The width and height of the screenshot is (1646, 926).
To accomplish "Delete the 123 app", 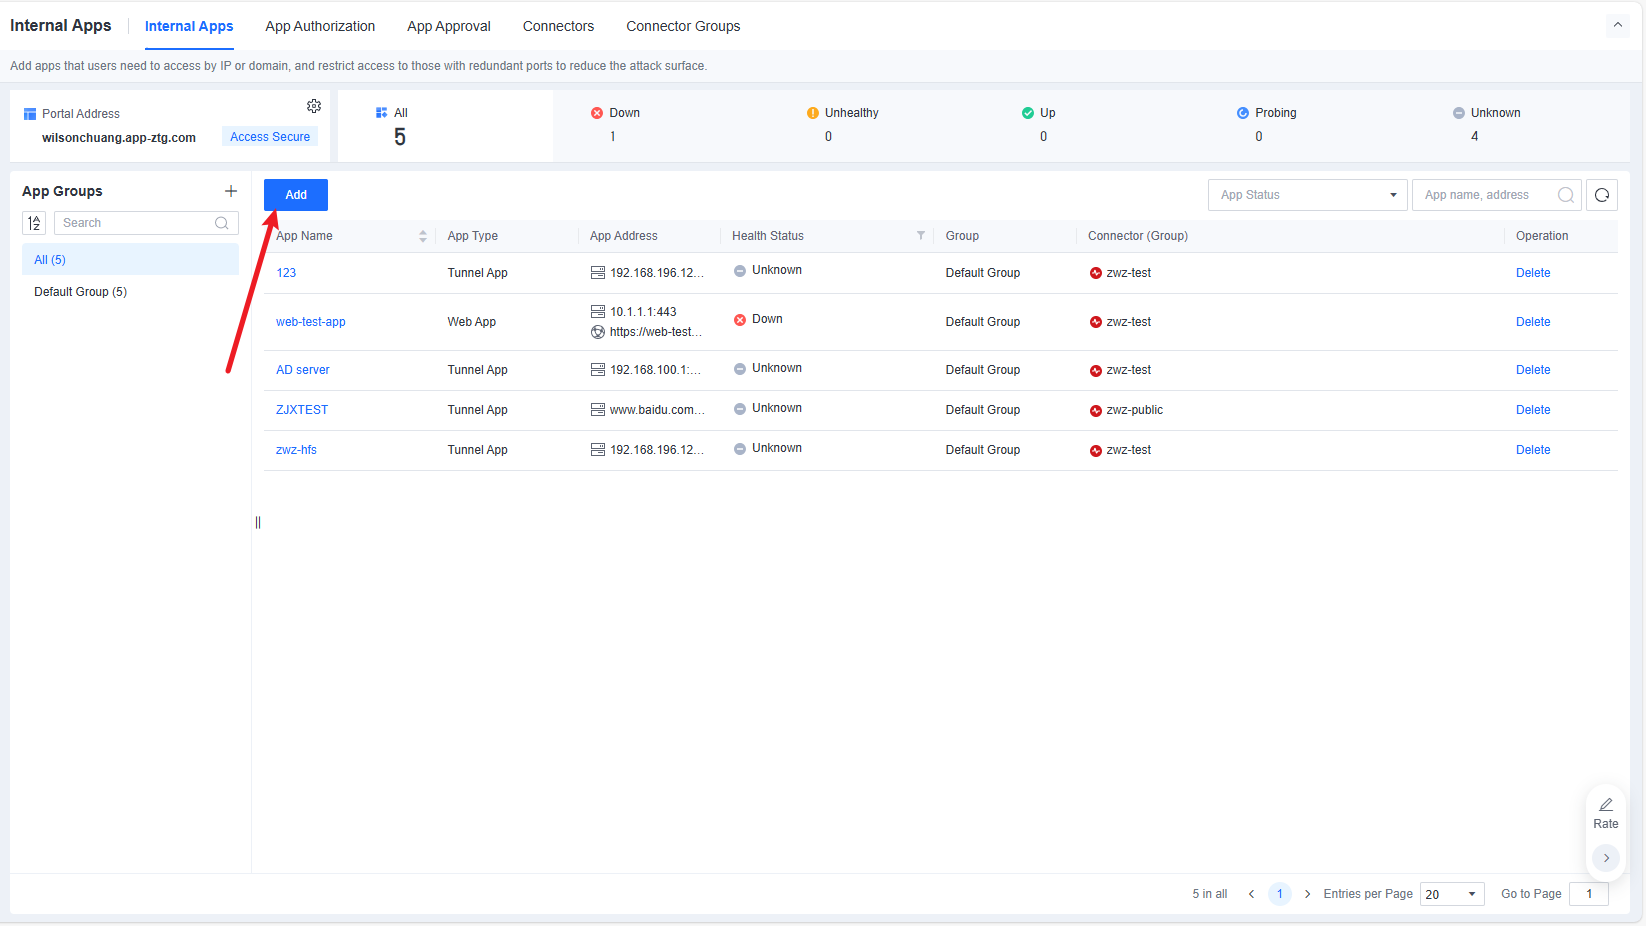I will click(x=1533, y=273).
